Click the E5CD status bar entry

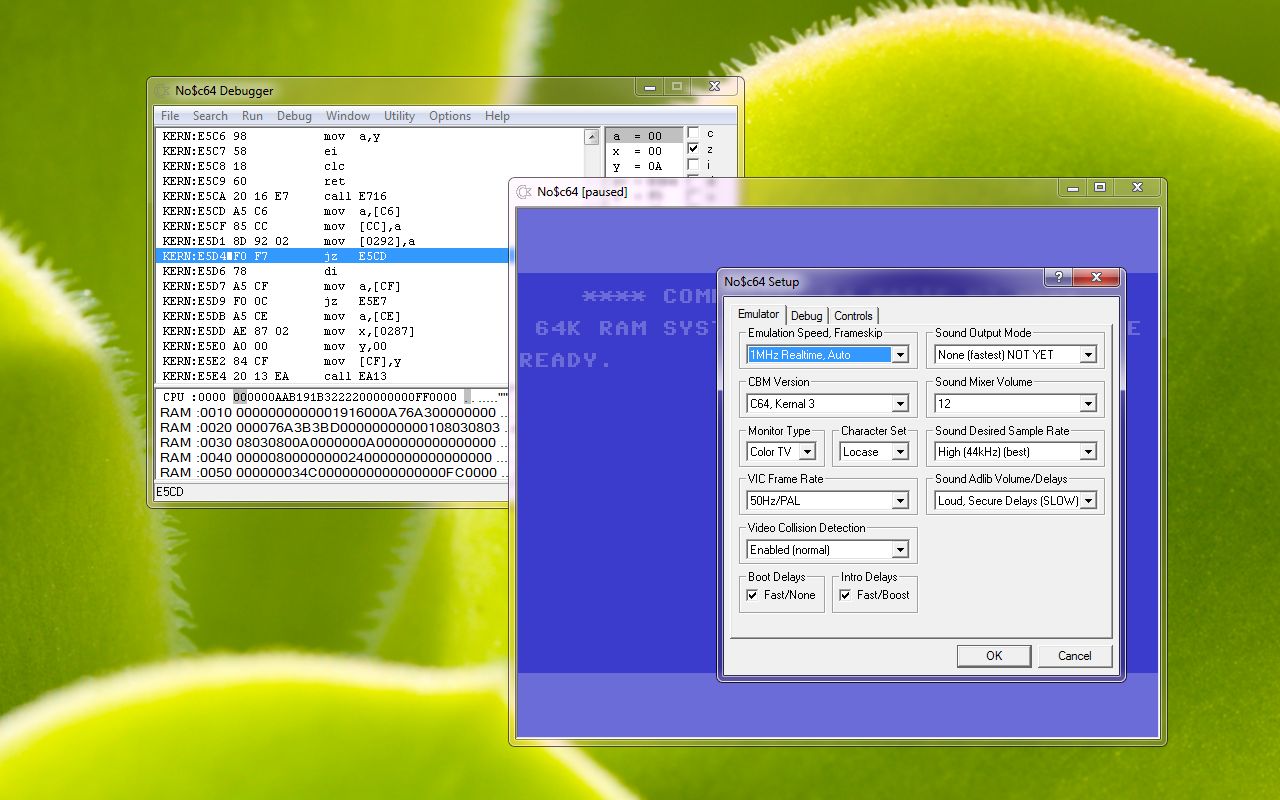[170, 492]
